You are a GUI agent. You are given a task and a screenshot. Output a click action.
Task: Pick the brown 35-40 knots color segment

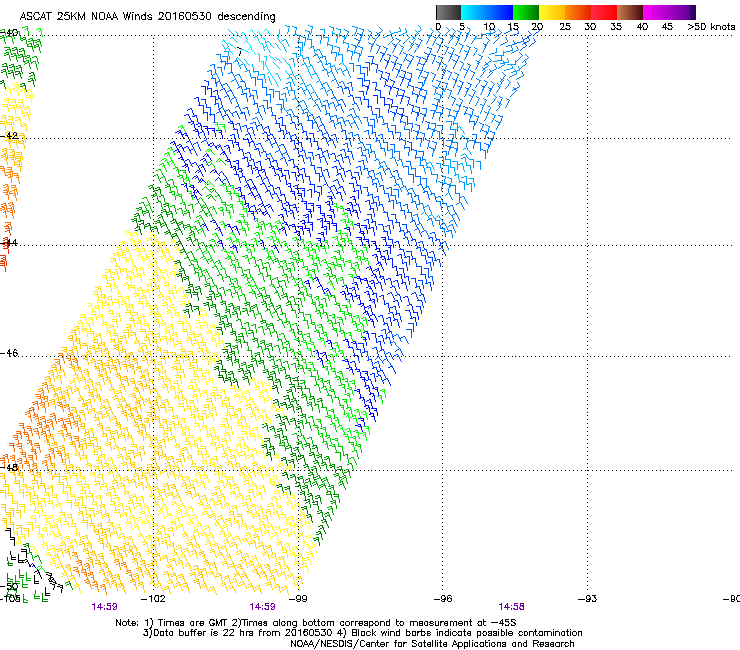click(630, 12)
